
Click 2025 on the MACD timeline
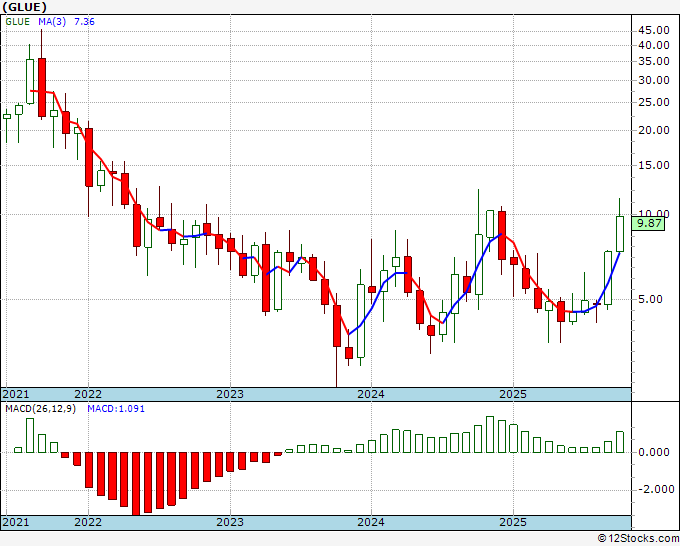tap(513, 522)
